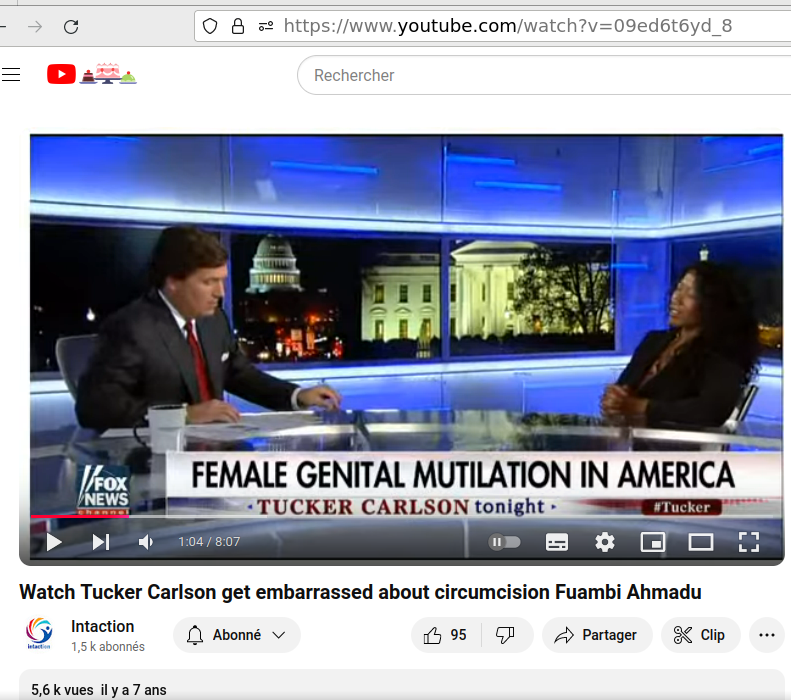
Task: View site security via padlock icon
Action: pos(238,26)
